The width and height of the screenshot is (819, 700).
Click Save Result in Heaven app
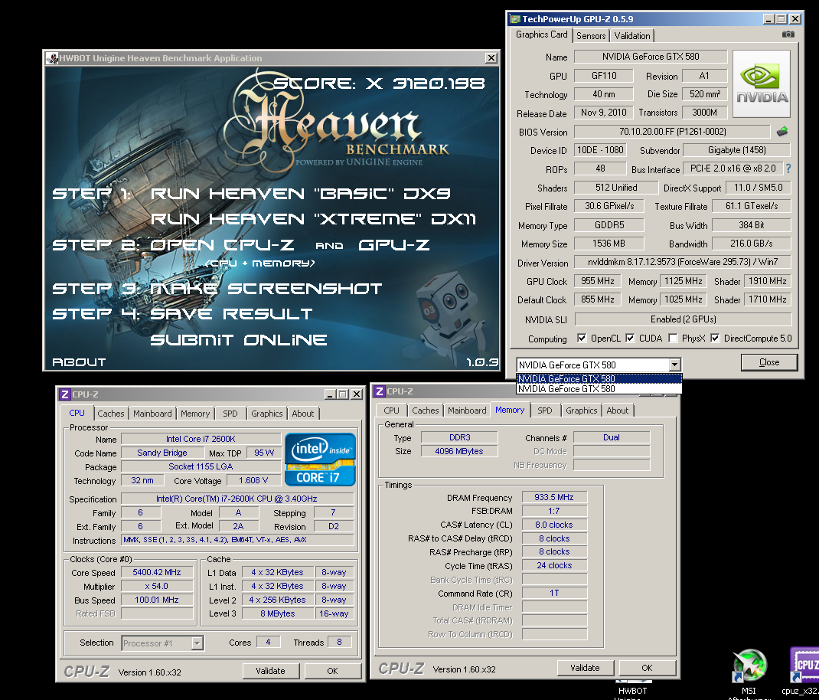(231, 314)
